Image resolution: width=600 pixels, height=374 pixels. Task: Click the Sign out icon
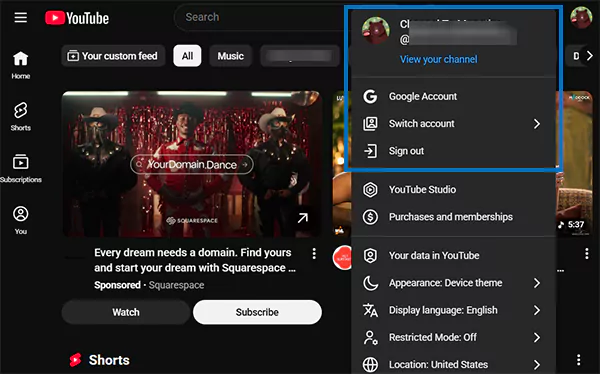pos(370,151)
